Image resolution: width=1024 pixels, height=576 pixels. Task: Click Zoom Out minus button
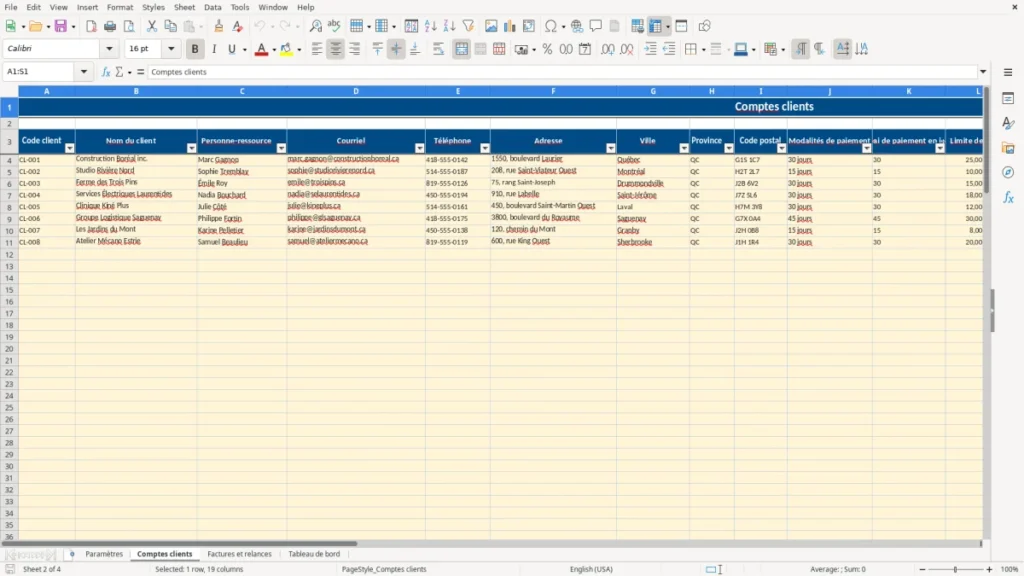click(922, 569)
